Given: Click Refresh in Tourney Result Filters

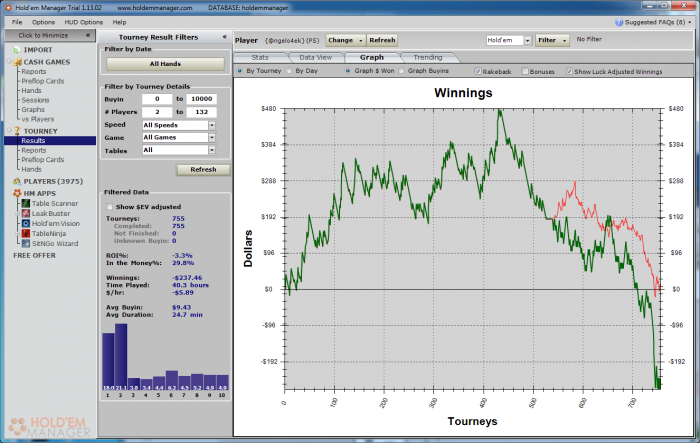Looking at the screenshot, I should 203,169.
